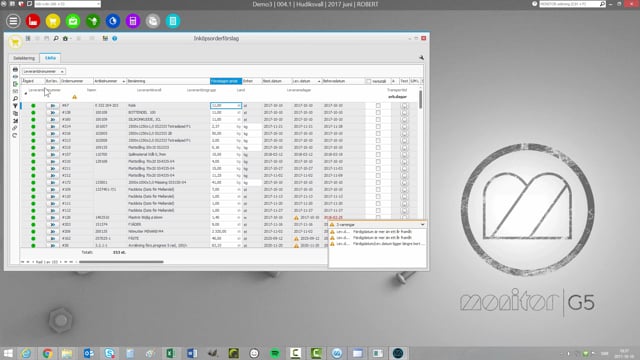
Task: Click the first warning entry in warnings popup
Action: click(378, 232)
